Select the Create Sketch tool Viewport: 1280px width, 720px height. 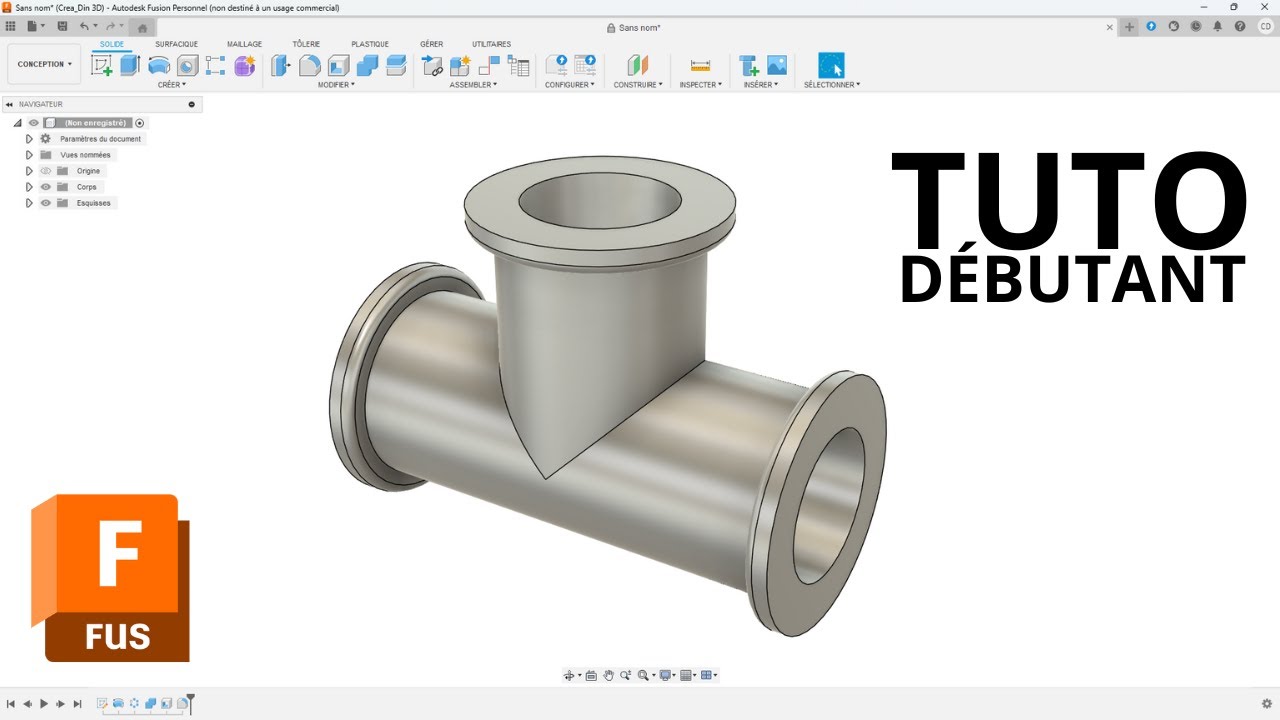point(103,65)
